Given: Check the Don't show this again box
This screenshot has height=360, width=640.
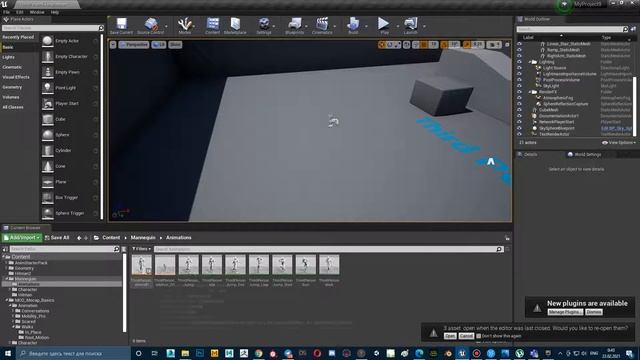Looking at the screenshot, I should 478,336.
